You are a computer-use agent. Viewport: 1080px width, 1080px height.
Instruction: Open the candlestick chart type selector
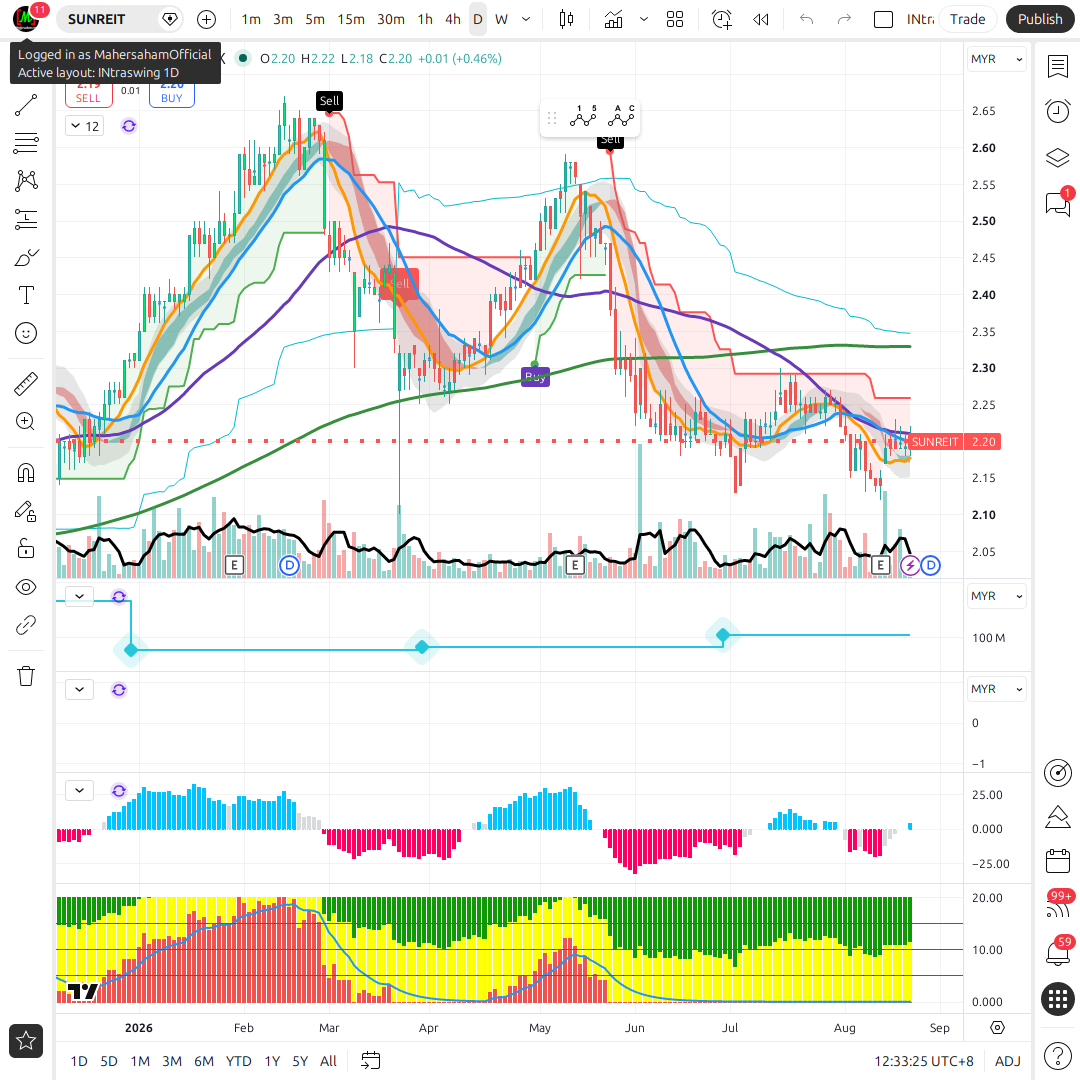(x=566, y=19)
